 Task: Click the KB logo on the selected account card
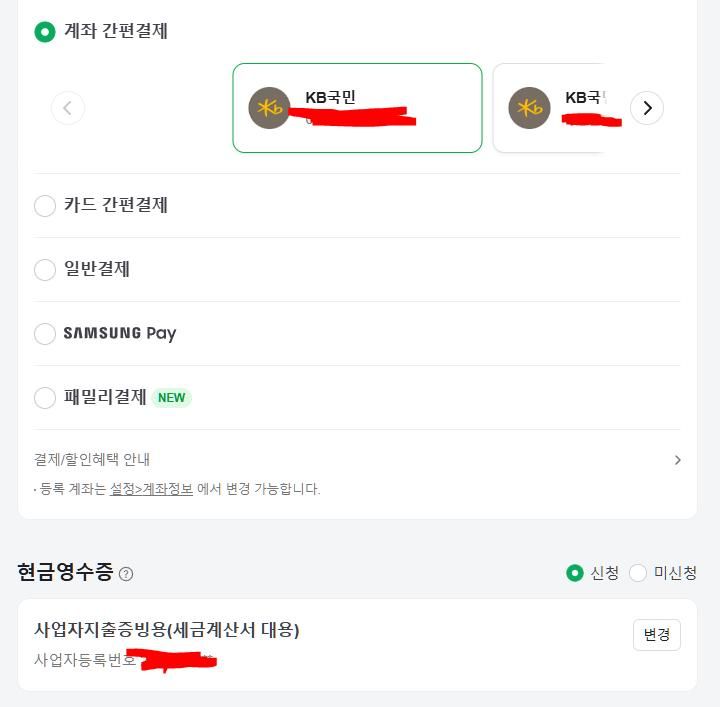269,108
